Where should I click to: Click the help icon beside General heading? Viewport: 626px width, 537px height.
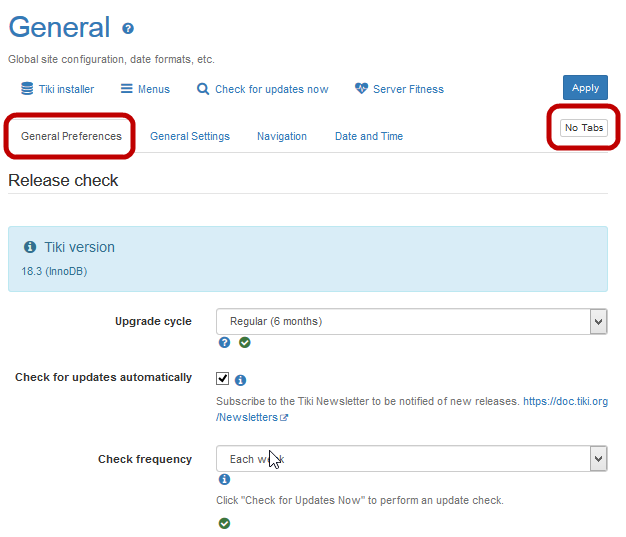click(128, 29)
